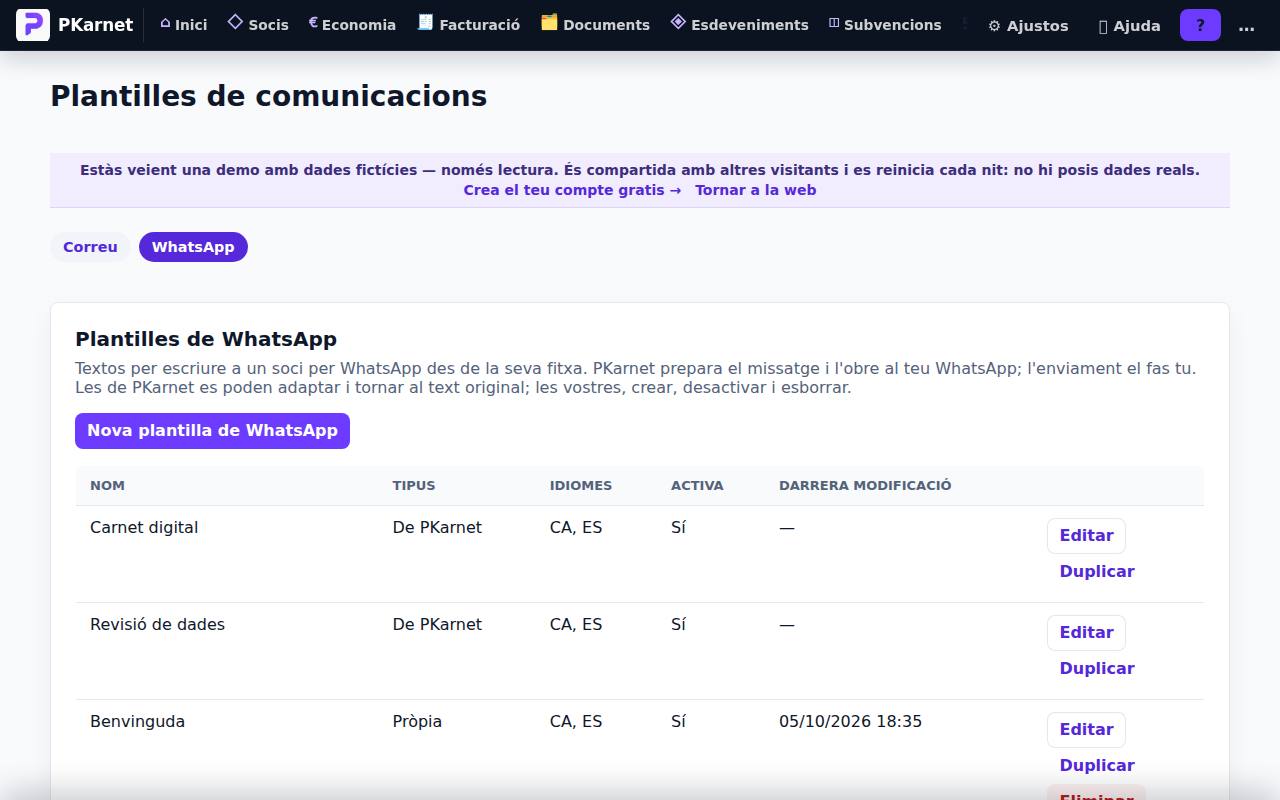The width and height of the screenshot is (1280, 800).
Task: Click the ACTIVA column header
Action: [x=697, y=486]
